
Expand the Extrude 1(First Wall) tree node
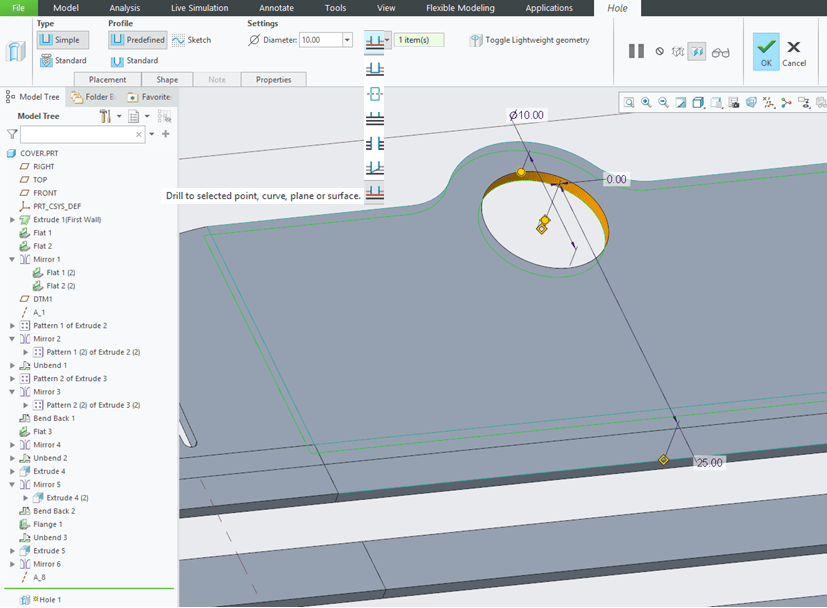pos(12,219)
